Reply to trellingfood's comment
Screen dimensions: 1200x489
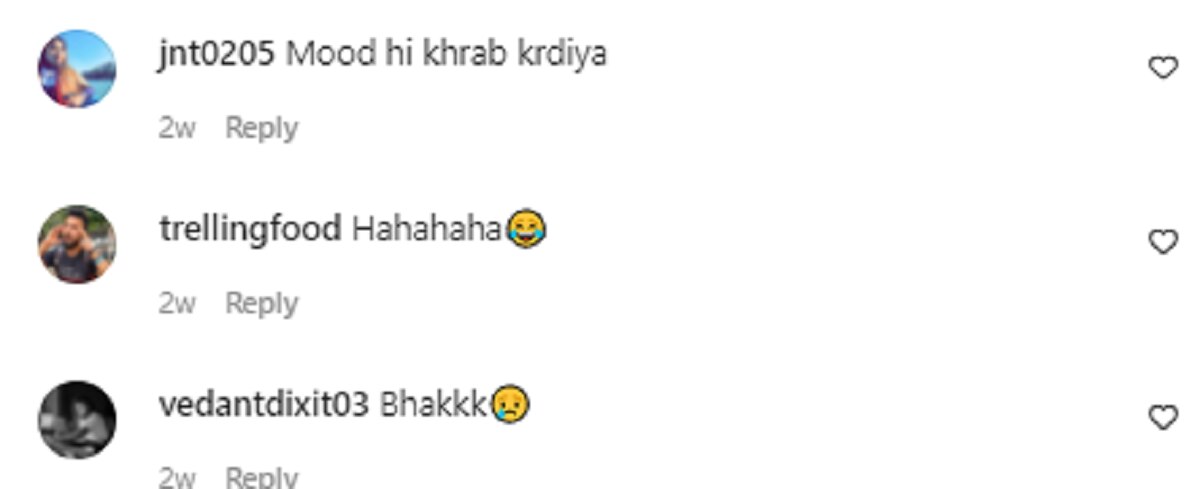pos(262,303)
